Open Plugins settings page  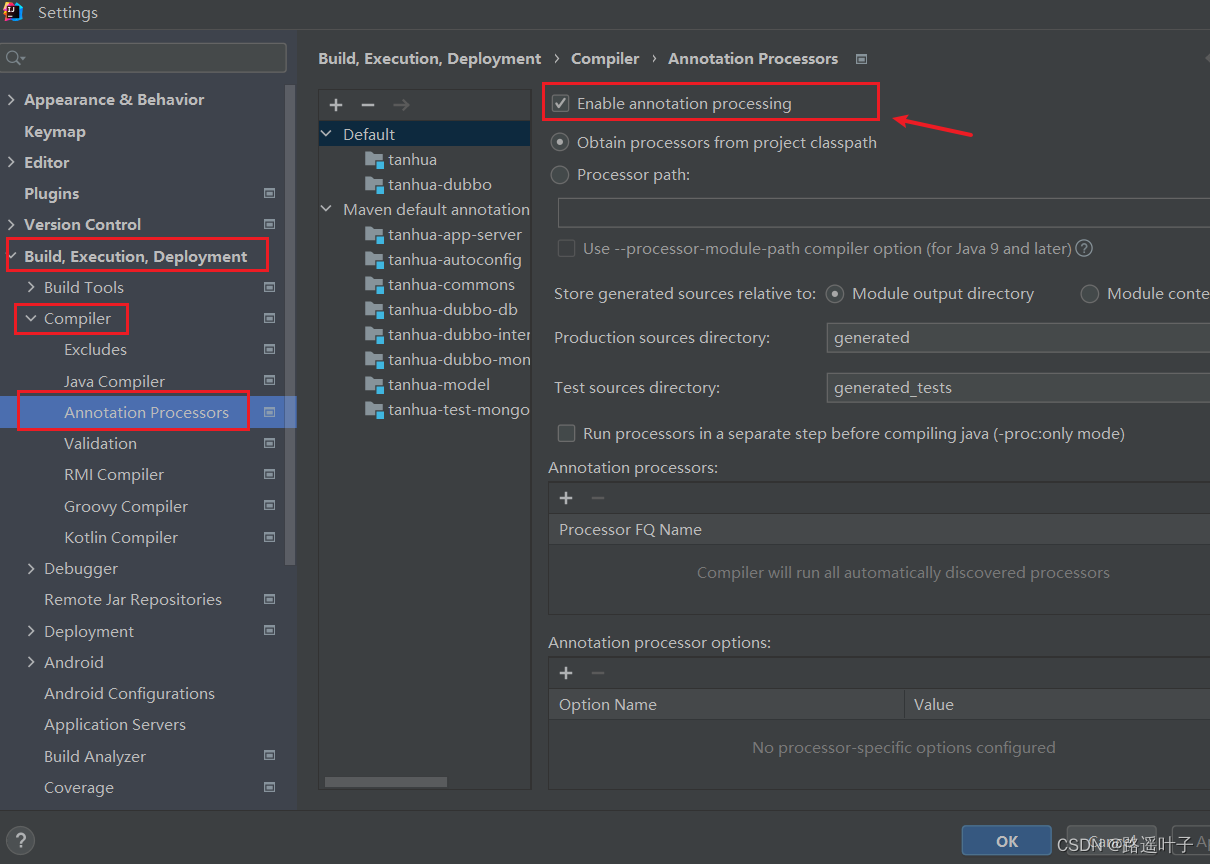[52, 193]
